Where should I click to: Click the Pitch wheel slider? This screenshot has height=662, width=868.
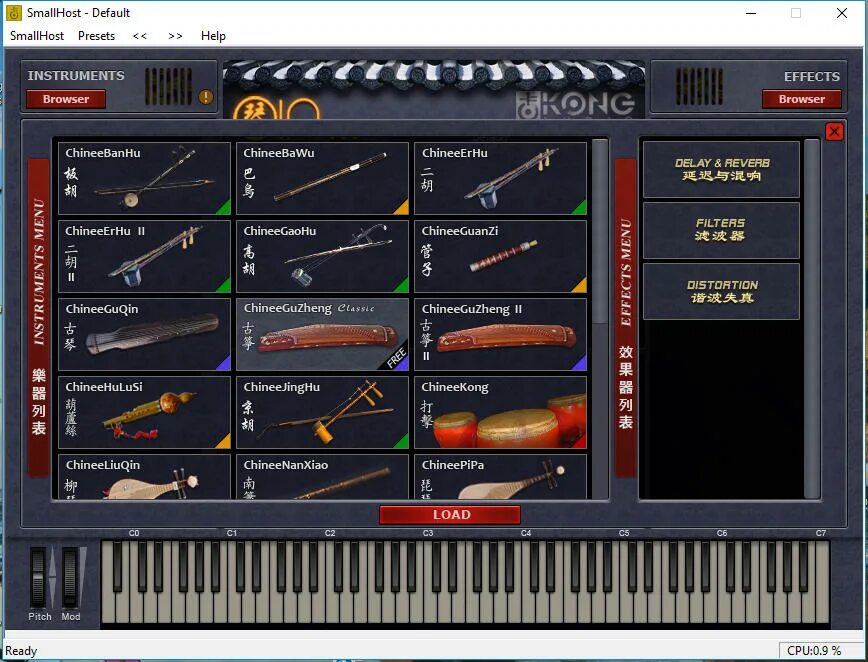(x=38, y=578)
